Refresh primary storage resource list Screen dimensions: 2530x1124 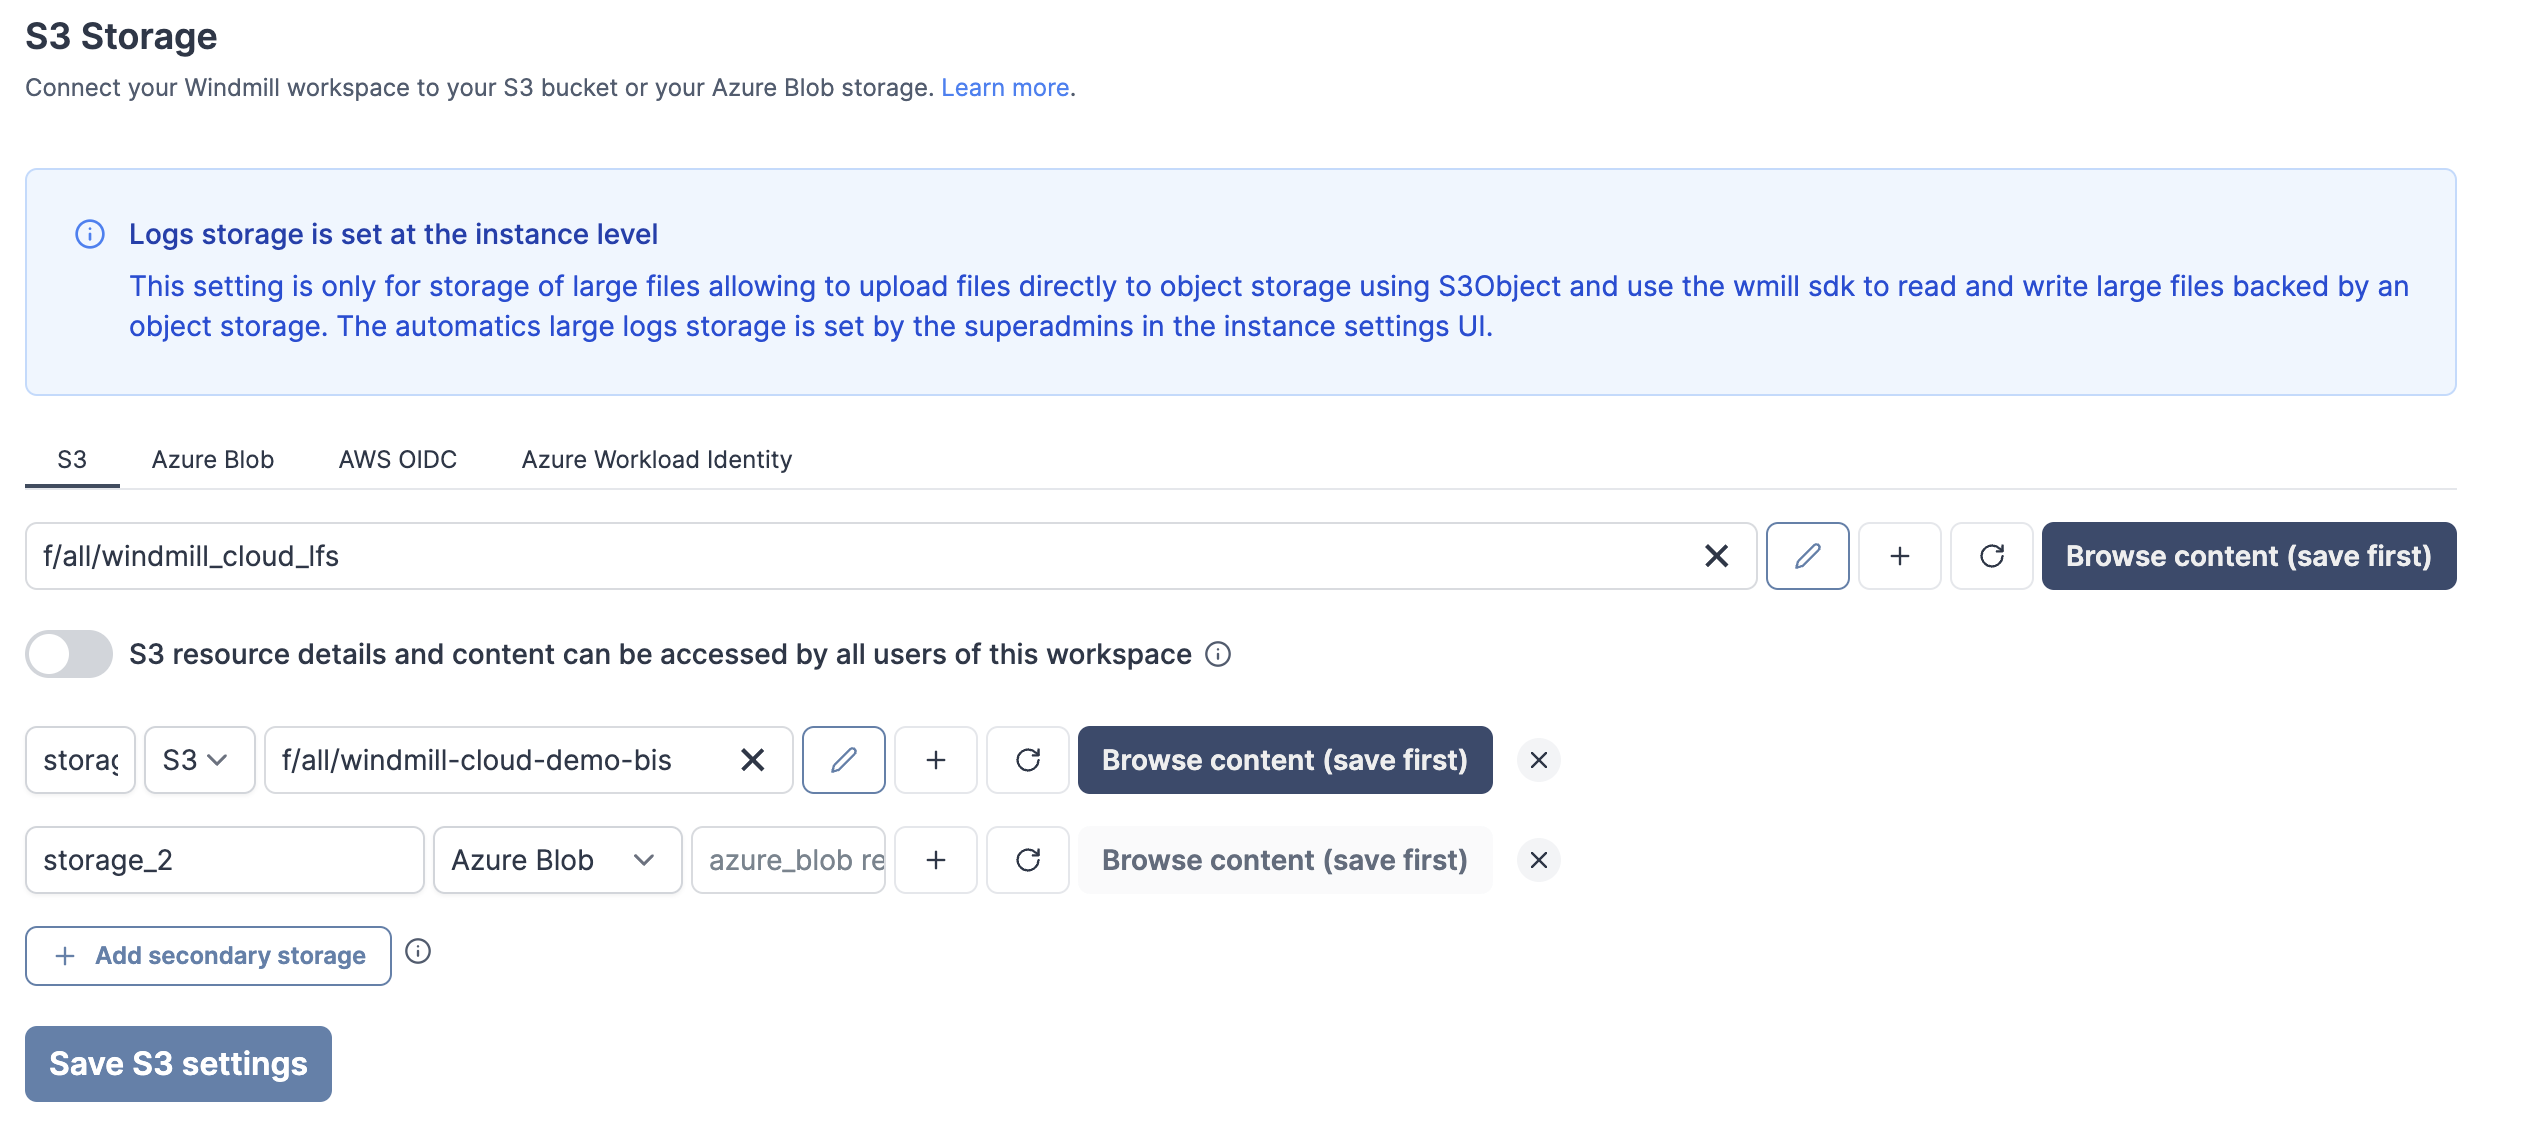pos(1991,556)
